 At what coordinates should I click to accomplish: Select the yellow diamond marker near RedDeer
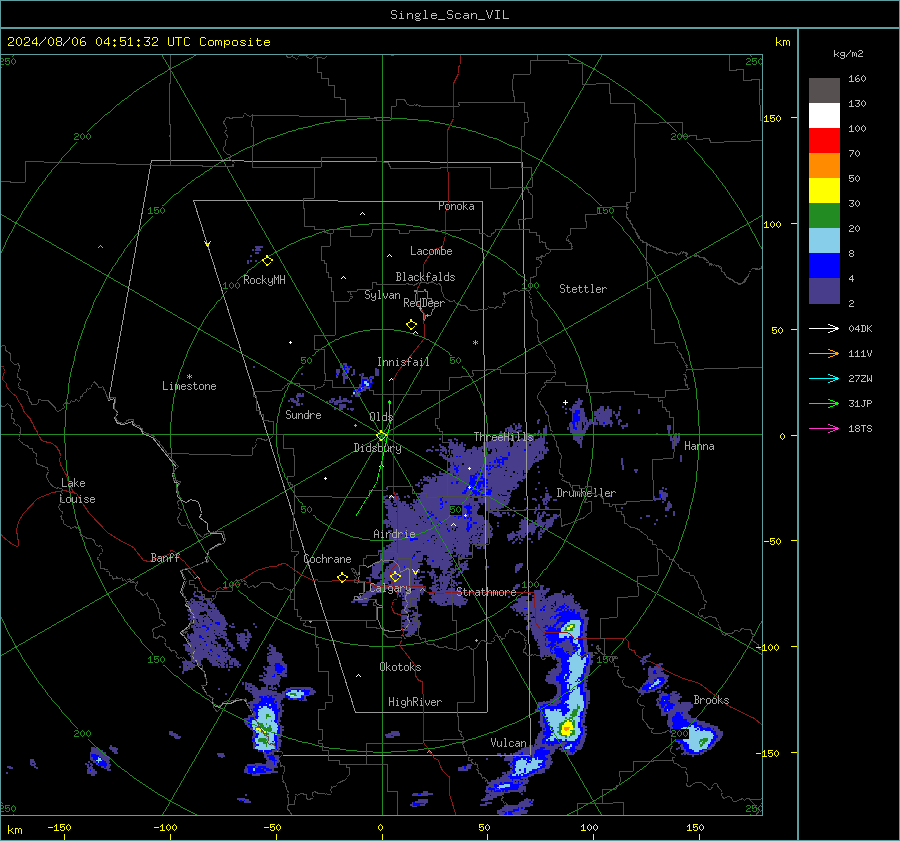[411, 325]
